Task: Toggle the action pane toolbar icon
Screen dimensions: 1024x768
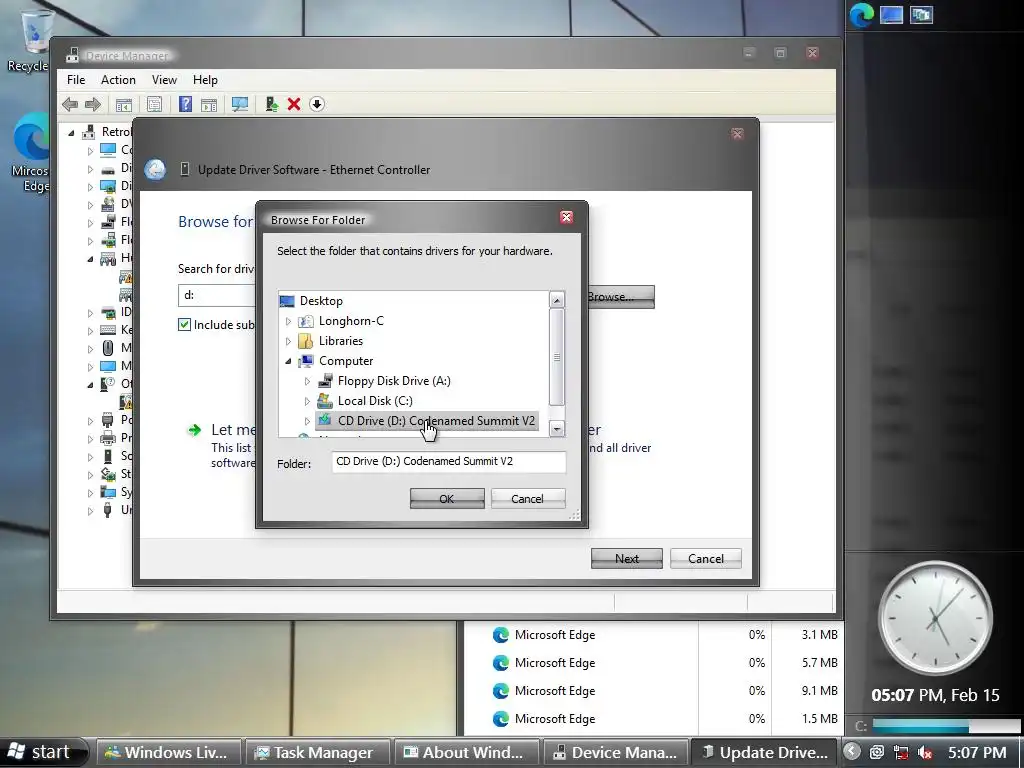Action: [209, 104]
